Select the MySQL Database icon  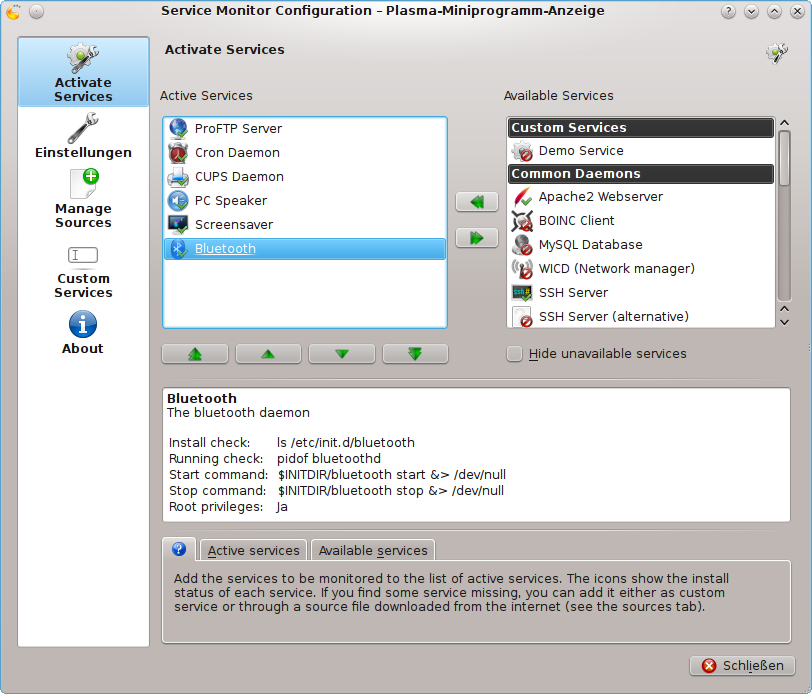tap(522, 244)
